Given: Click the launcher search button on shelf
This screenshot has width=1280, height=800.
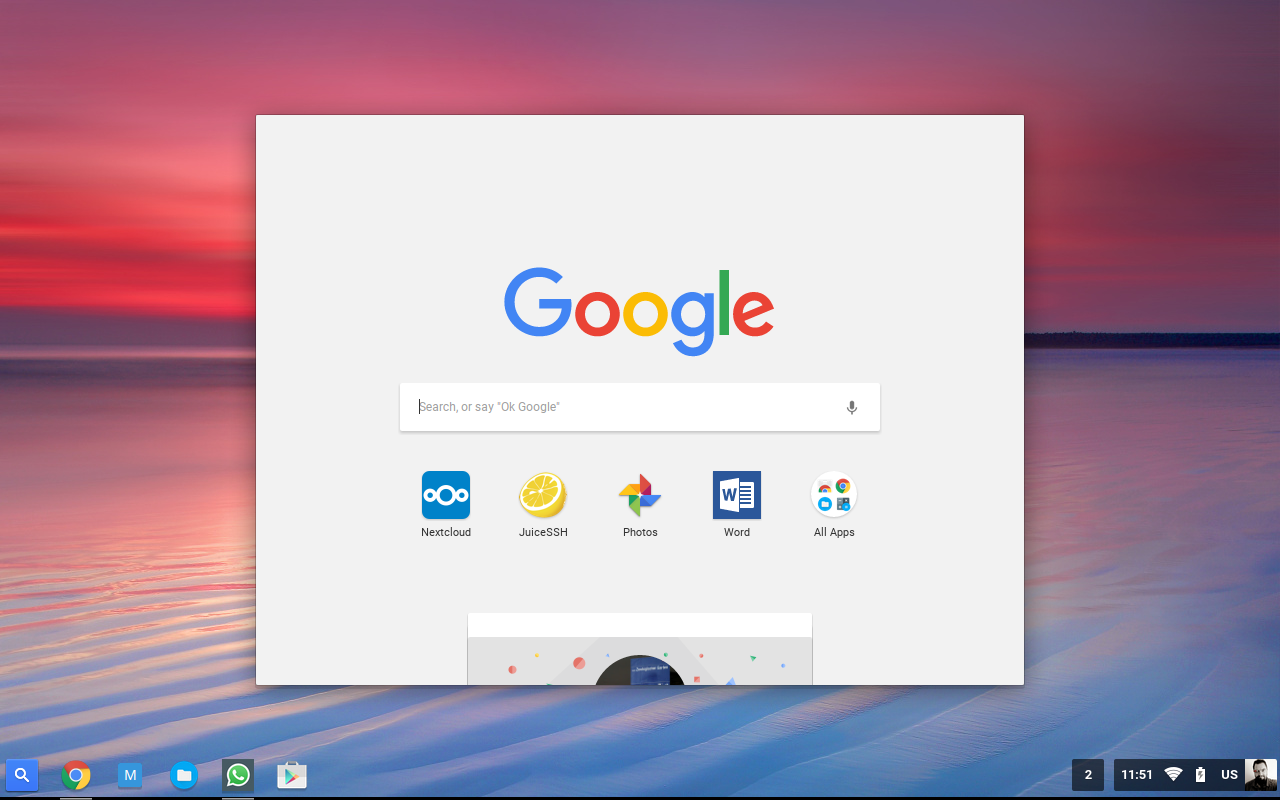Looking at the screenshot, I should click(22, 775).
